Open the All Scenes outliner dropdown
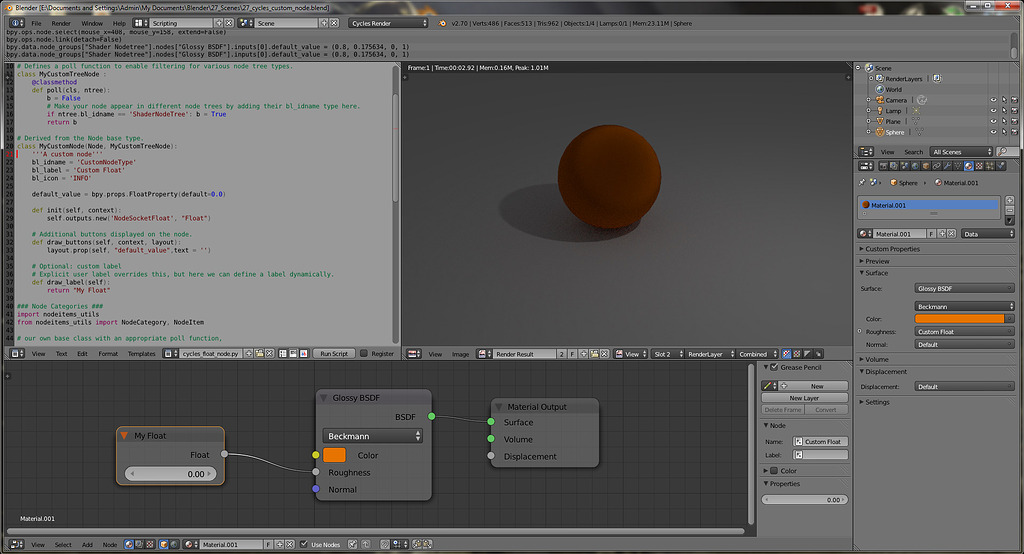This screenshot has width=1024, height=554. 962,152
